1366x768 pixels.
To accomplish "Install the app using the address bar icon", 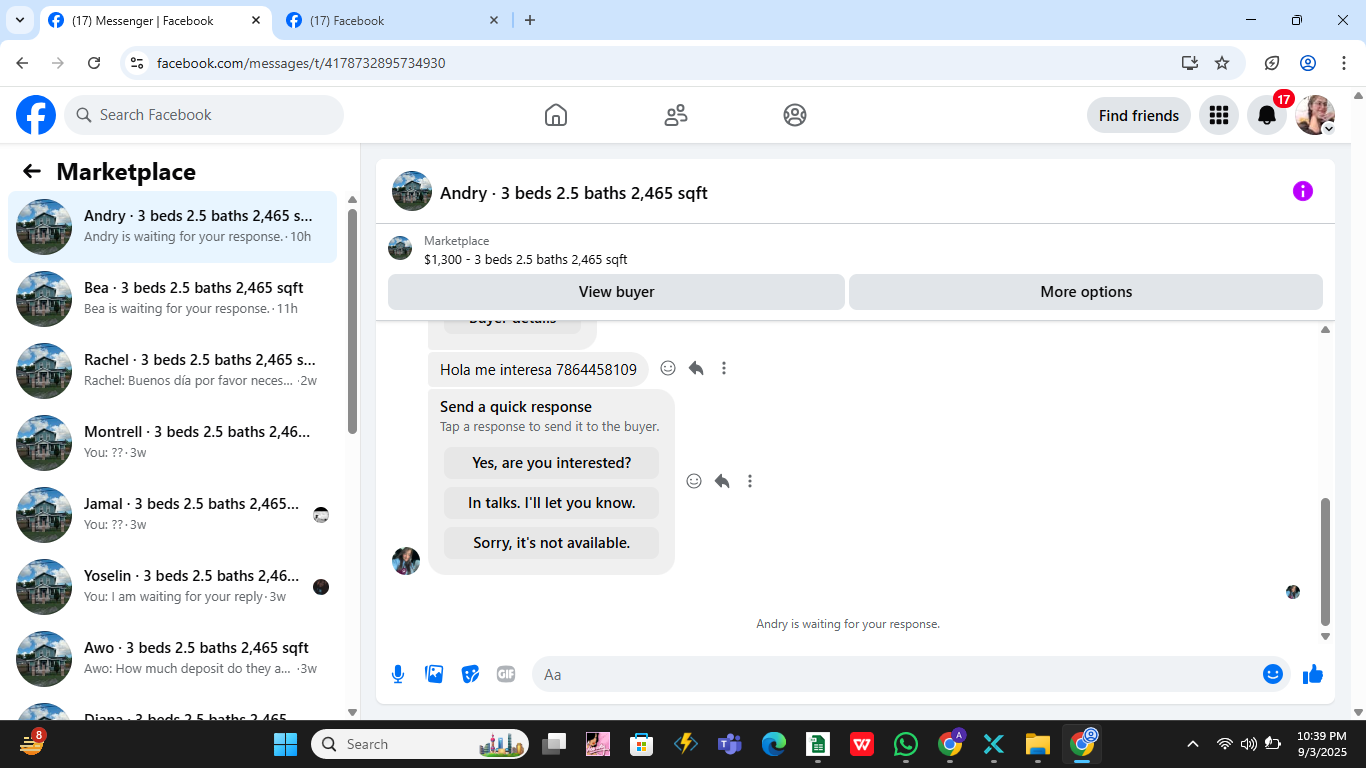I will (x=1189, y=63).
